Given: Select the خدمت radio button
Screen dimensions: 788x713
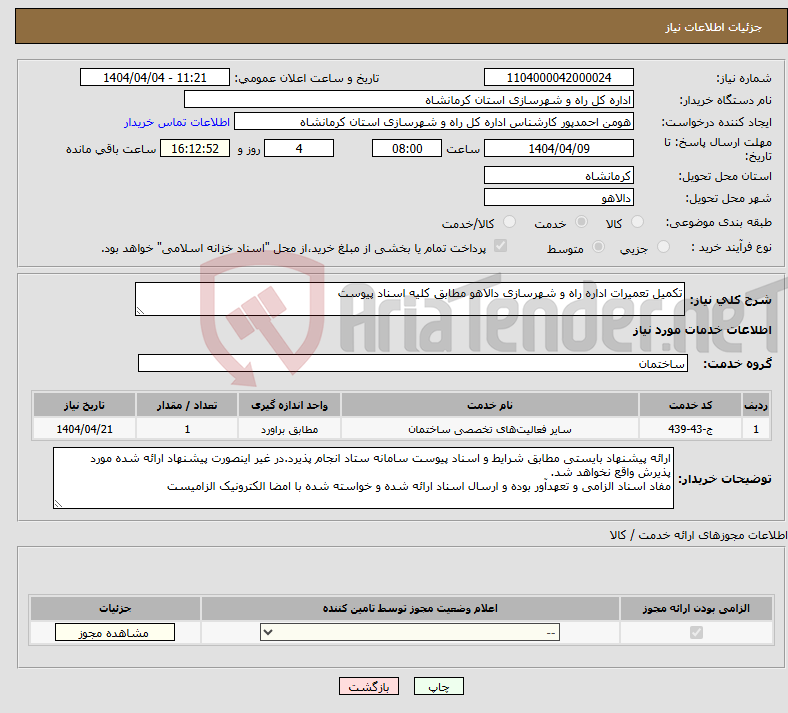Looking at the screenshot, I should point(581,222).
